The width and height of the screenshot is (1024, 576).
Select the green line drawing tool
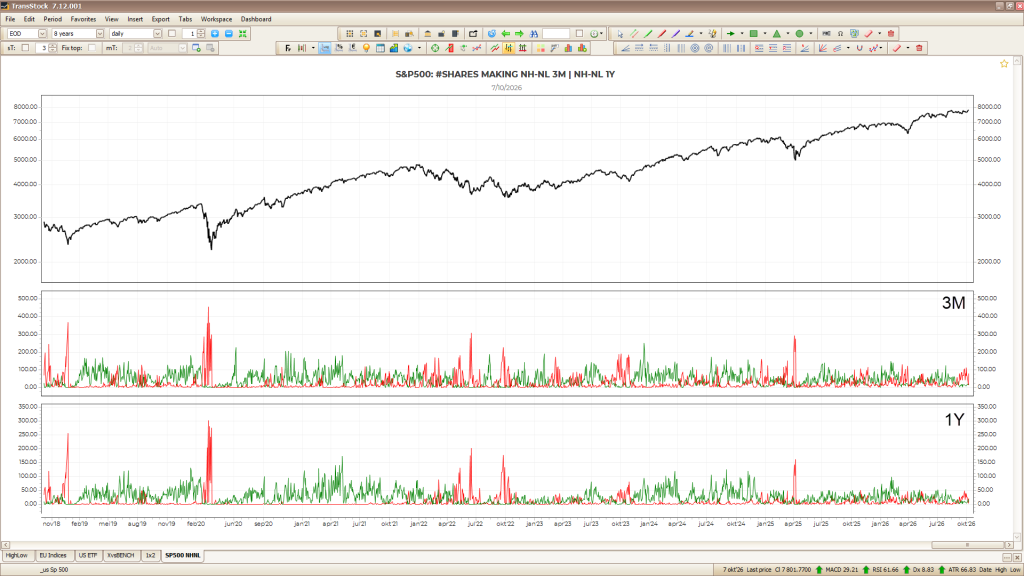click(x=648, y=33)
